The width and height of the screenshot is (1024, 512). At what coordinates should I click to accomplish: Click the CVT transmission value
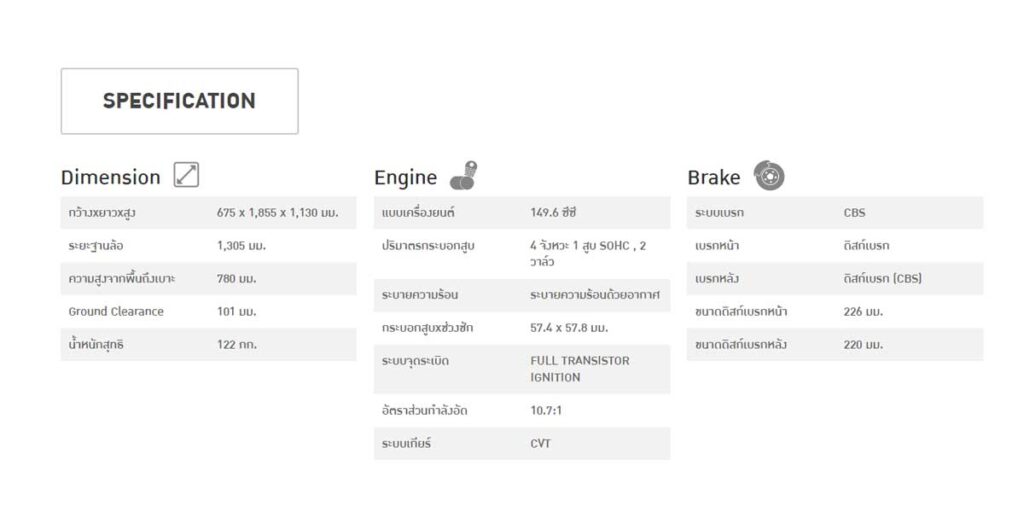coord(540,443)
